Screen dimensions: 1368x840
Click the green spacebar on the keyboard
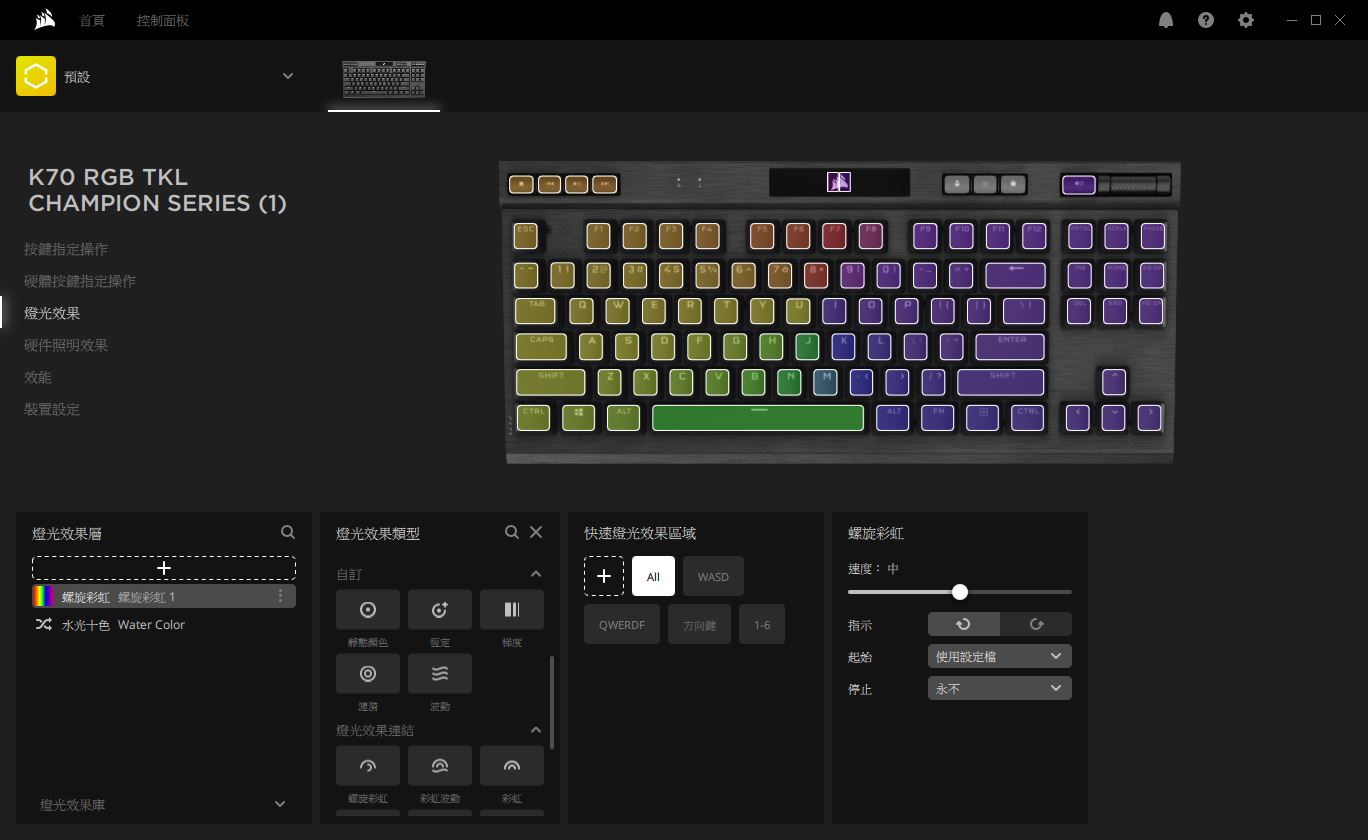(758, 417)
